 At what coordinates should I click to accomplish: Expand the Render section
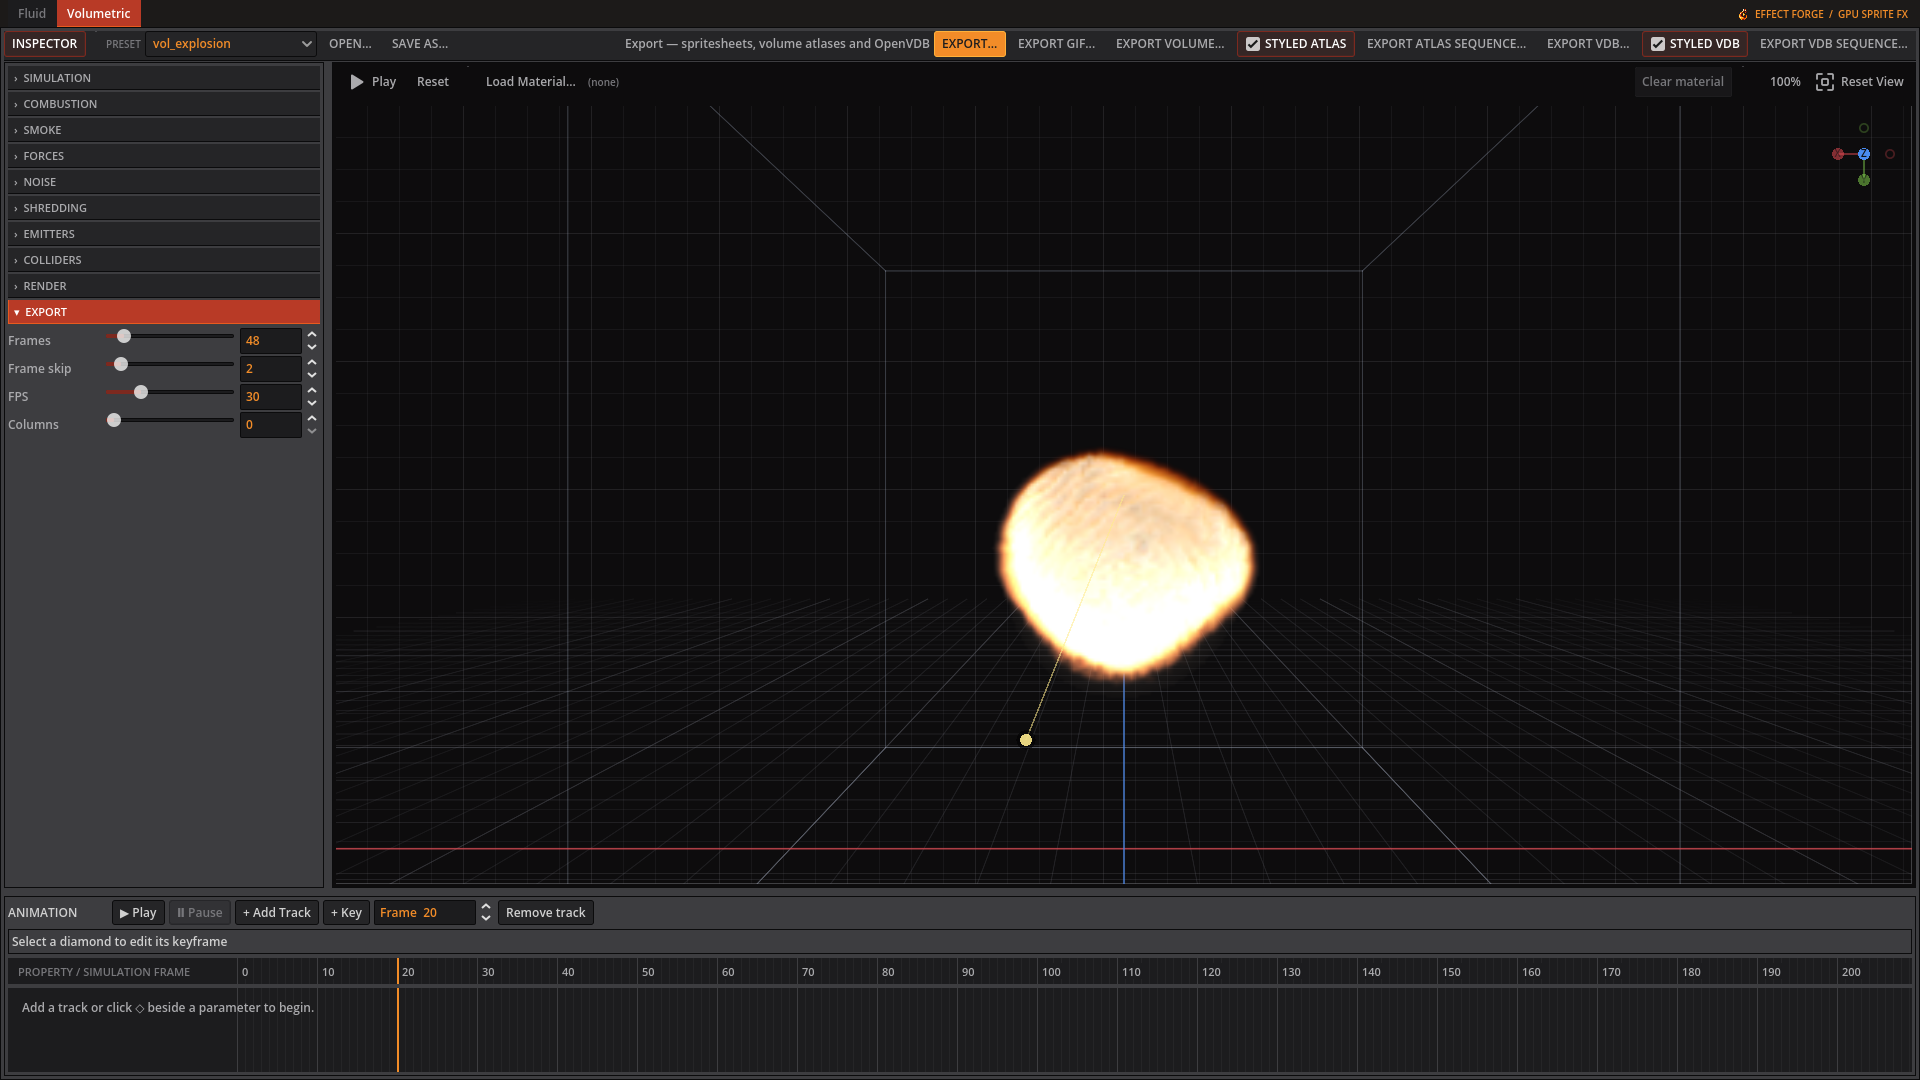[164, 286]
